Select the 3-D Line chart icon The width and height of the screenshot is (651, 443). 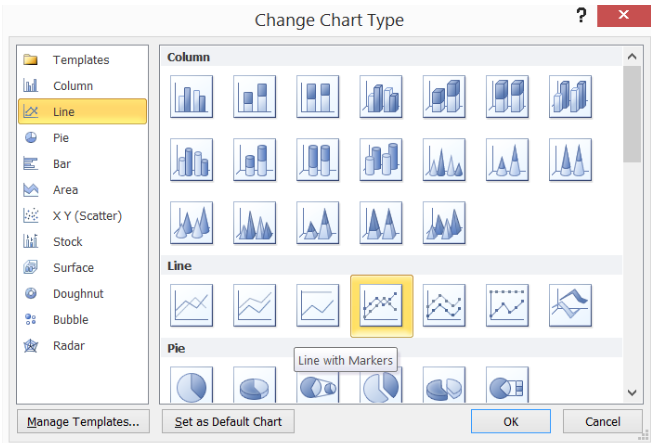pyautogui.click(x=570, y=306)
